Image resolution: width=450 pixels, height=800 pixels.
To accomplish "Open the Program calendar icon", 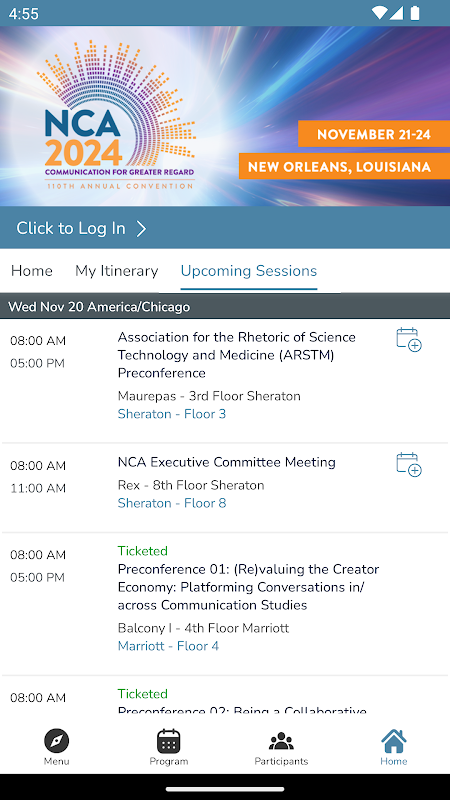I will (168, 741).
